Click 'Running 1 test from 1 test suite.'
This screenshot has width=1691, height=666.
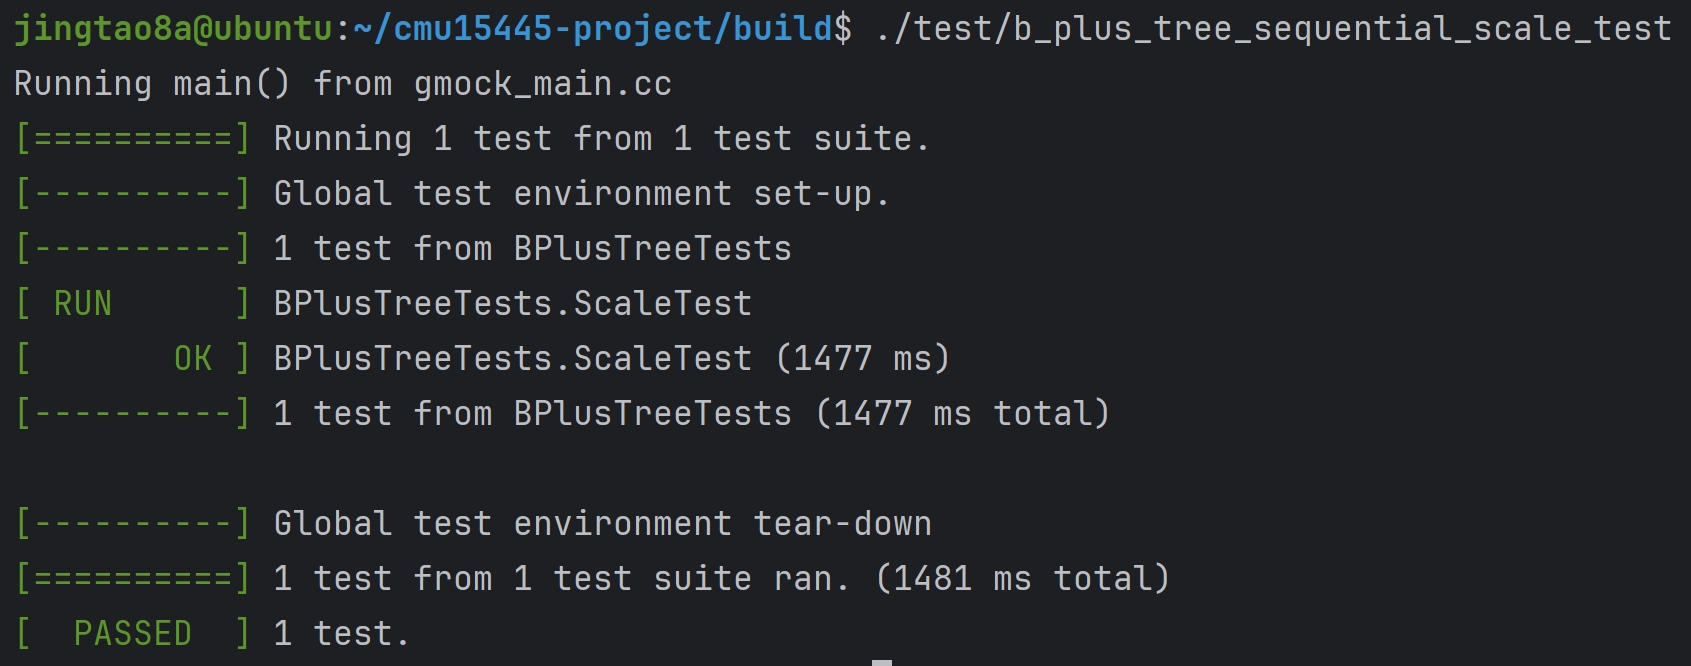pos(602,139)
